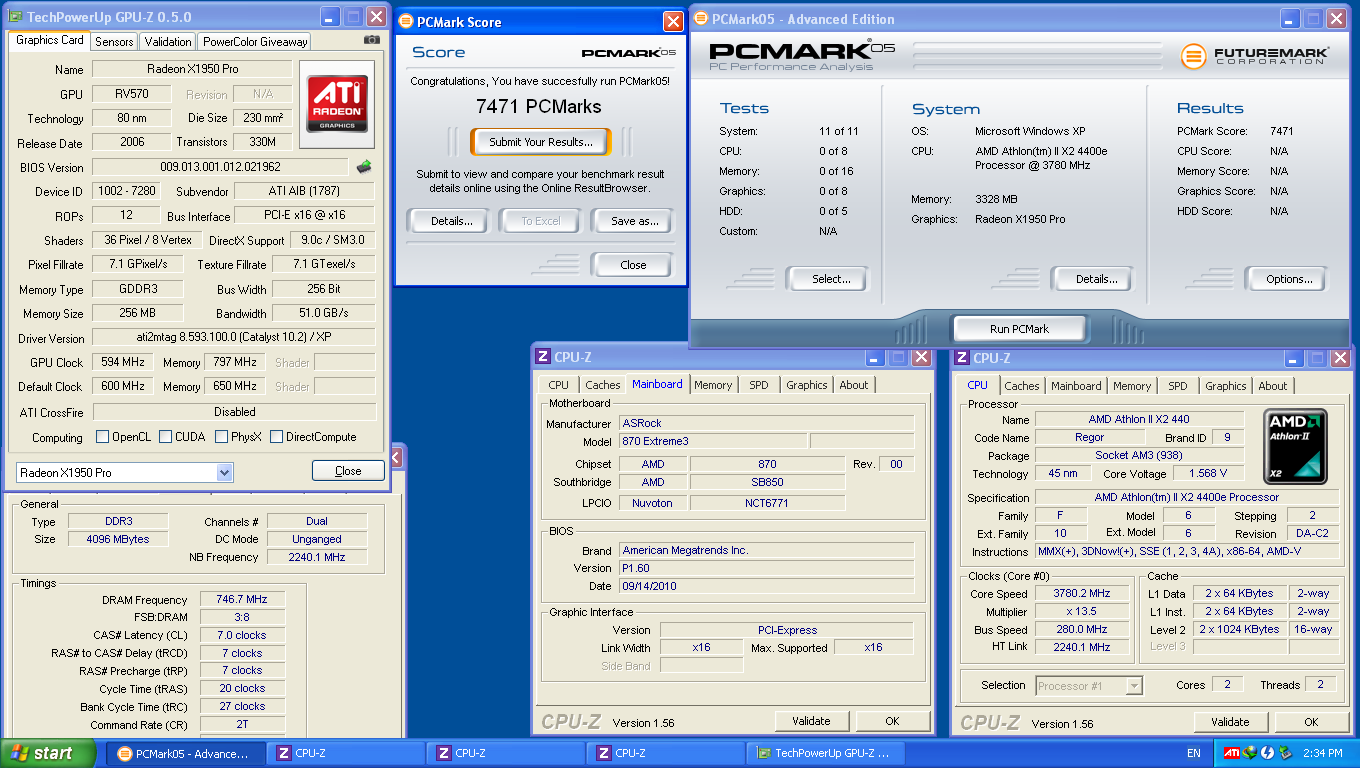Select the Graphics Card tab in GPU-Z
Image resolution: width=1360 pixels, height=768 pixels.
click(50, 40)
